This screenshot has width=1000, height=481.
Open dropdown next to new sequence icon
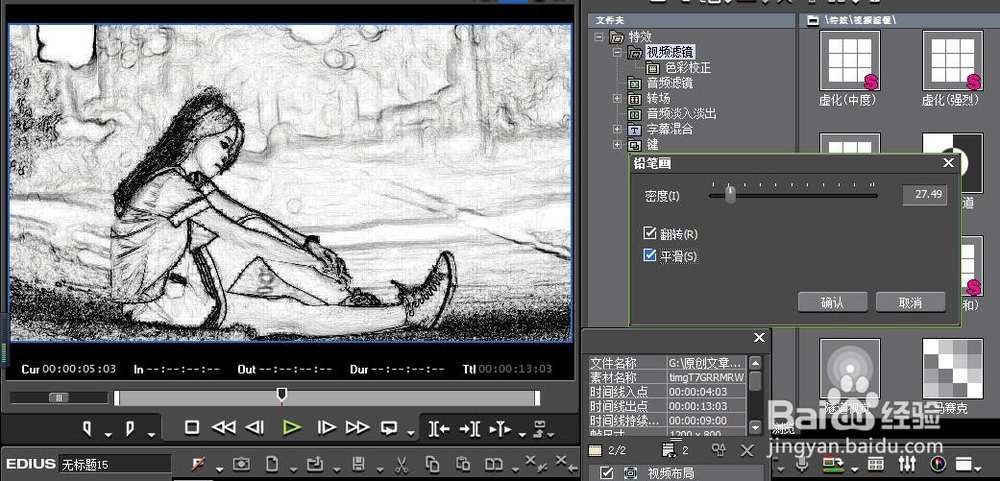tap(293, 470)
